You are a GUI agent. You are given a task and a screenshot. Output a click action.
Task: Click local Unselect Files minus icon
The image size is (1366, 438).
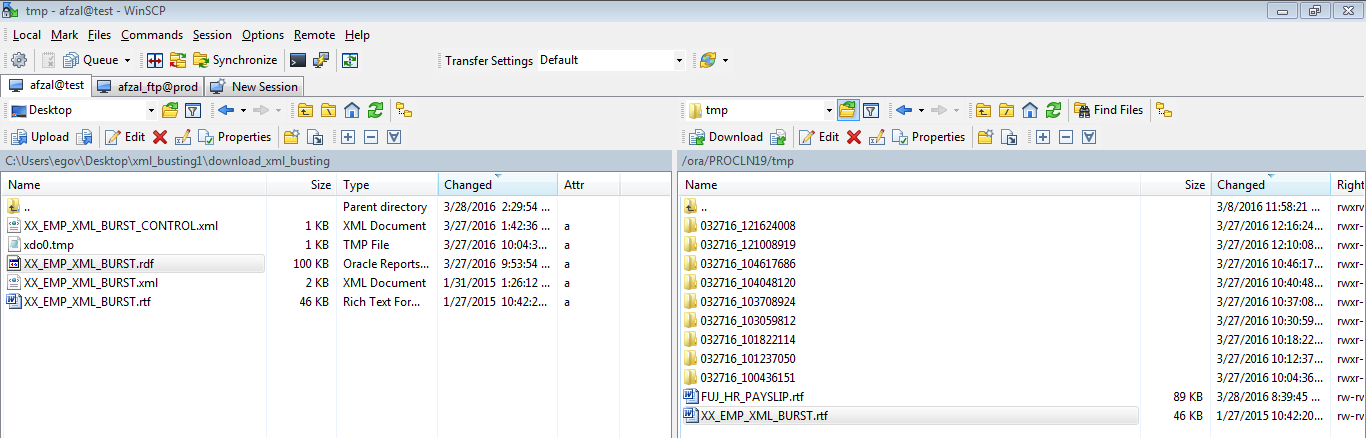pyautogui.click(x=370, y=137)
